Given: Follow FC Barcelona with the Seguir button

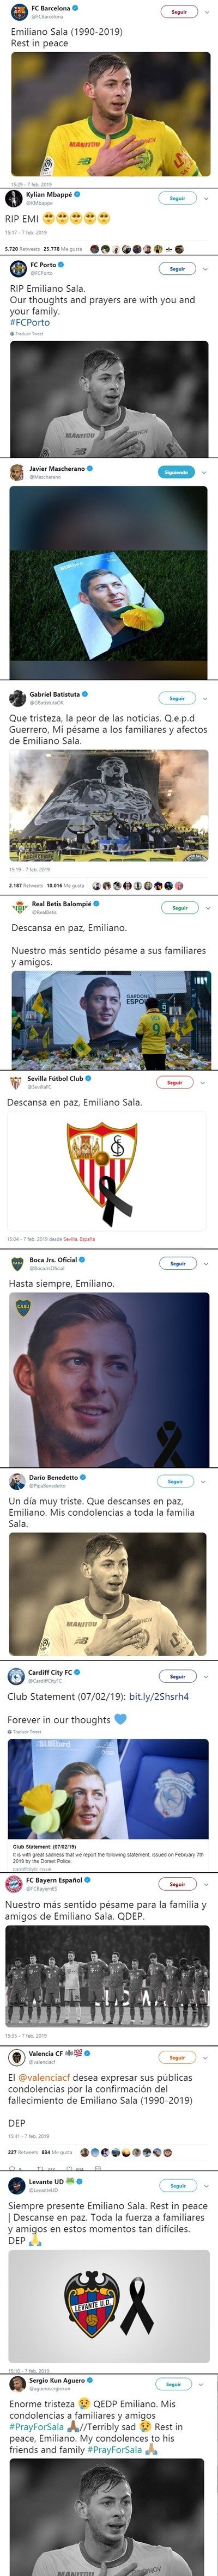Looking at the screenshot, I should pyautogui.click(x=178, y=12).
